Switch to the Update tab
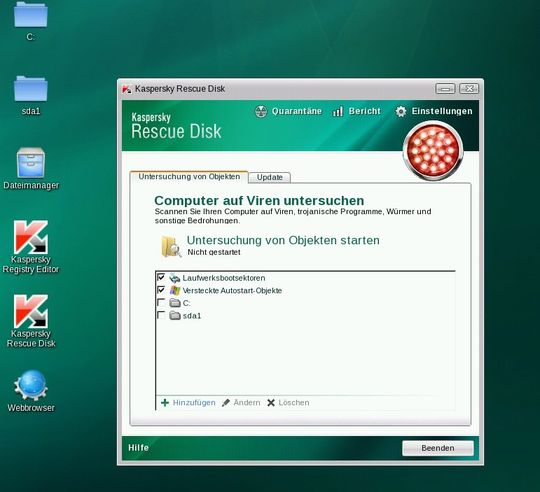Screen dimensions: 540x492 tap(270, 177)
